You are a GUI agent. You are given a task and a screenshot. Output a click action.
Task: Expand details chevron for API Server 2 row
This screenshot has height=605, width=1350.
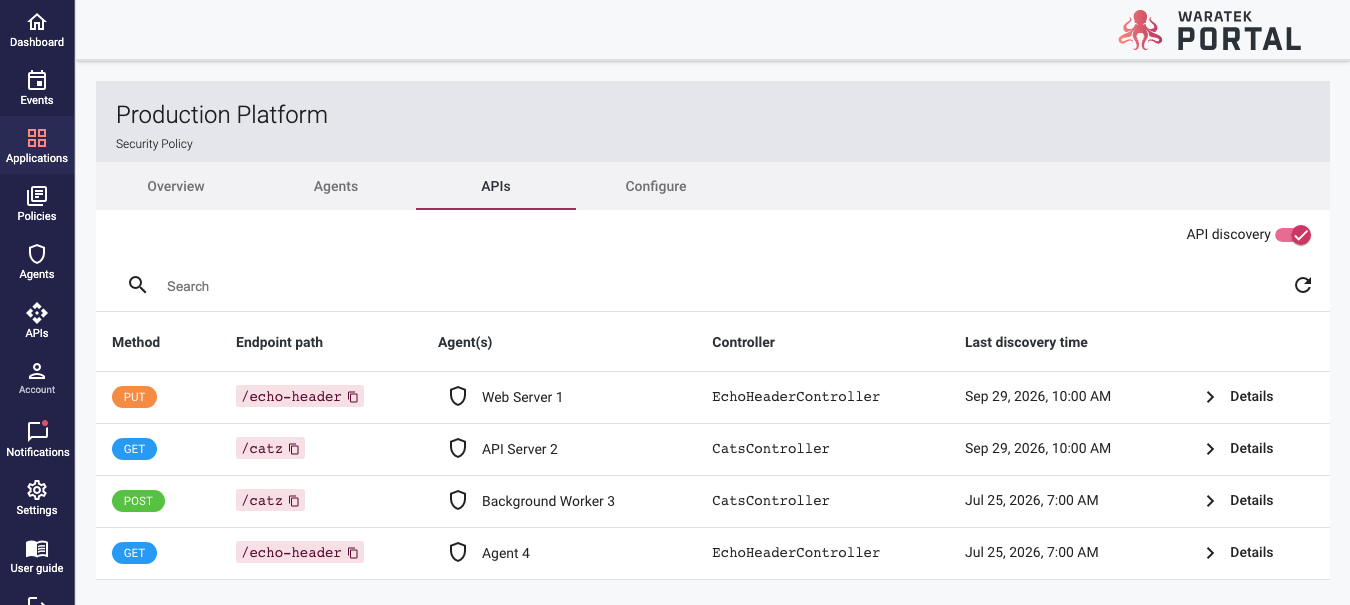(1210, 449)
